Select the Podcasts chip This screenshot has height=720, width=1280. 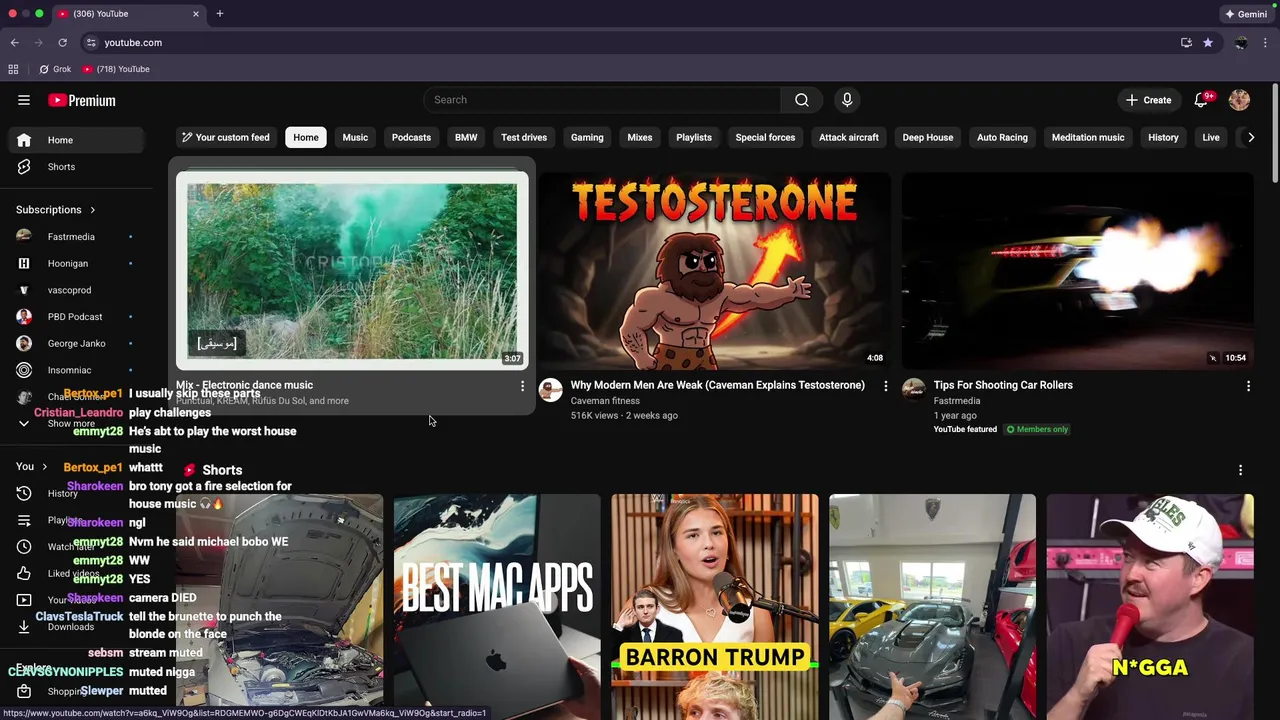coord(411,137)
